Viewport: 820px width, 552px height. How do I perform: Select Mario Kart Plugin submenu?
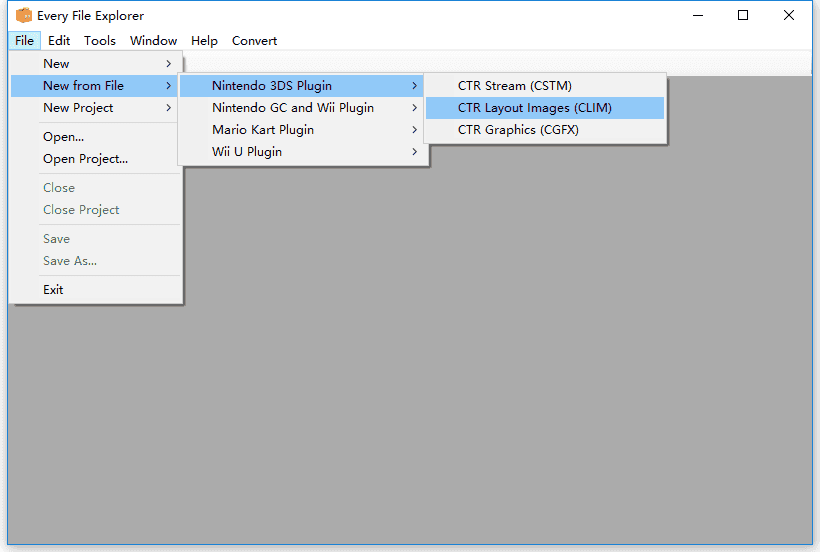click(303, 130)
